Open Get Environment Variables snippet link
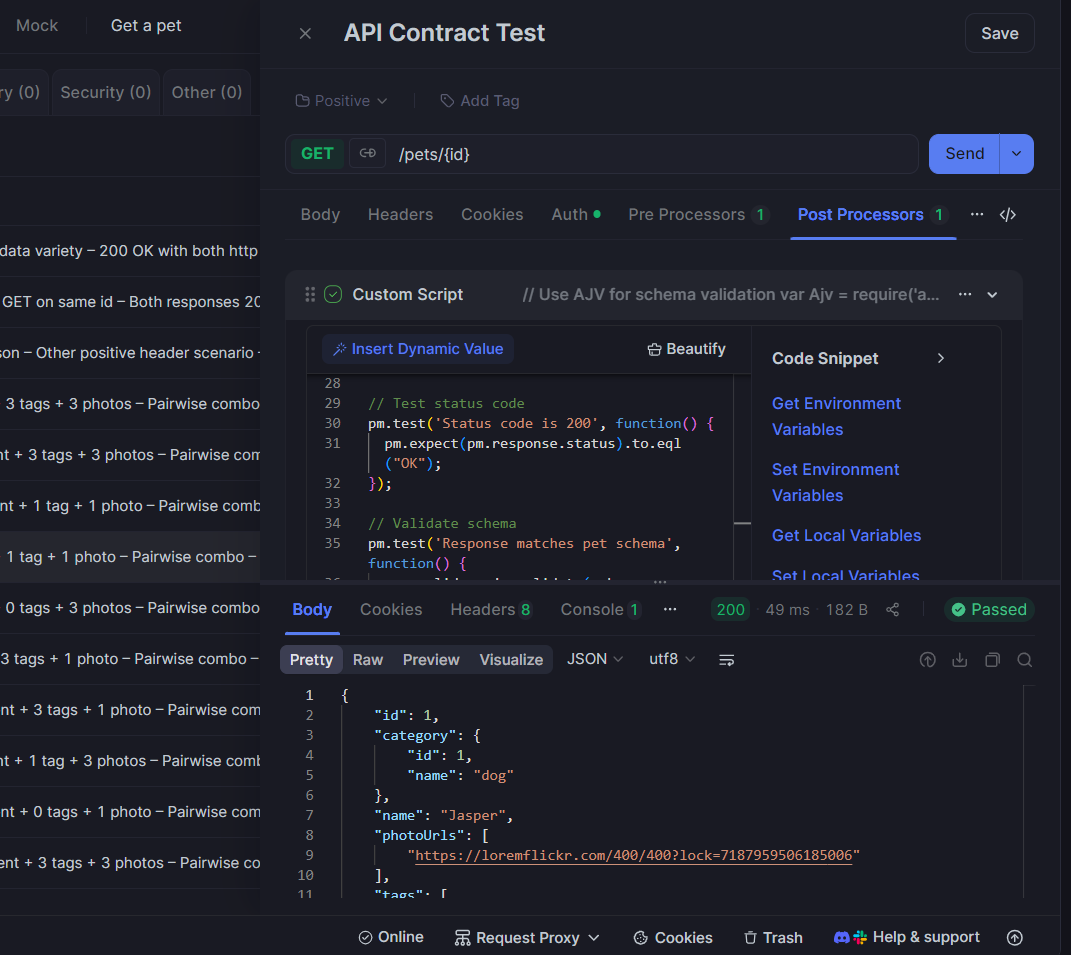 click(x=836, y=416)
